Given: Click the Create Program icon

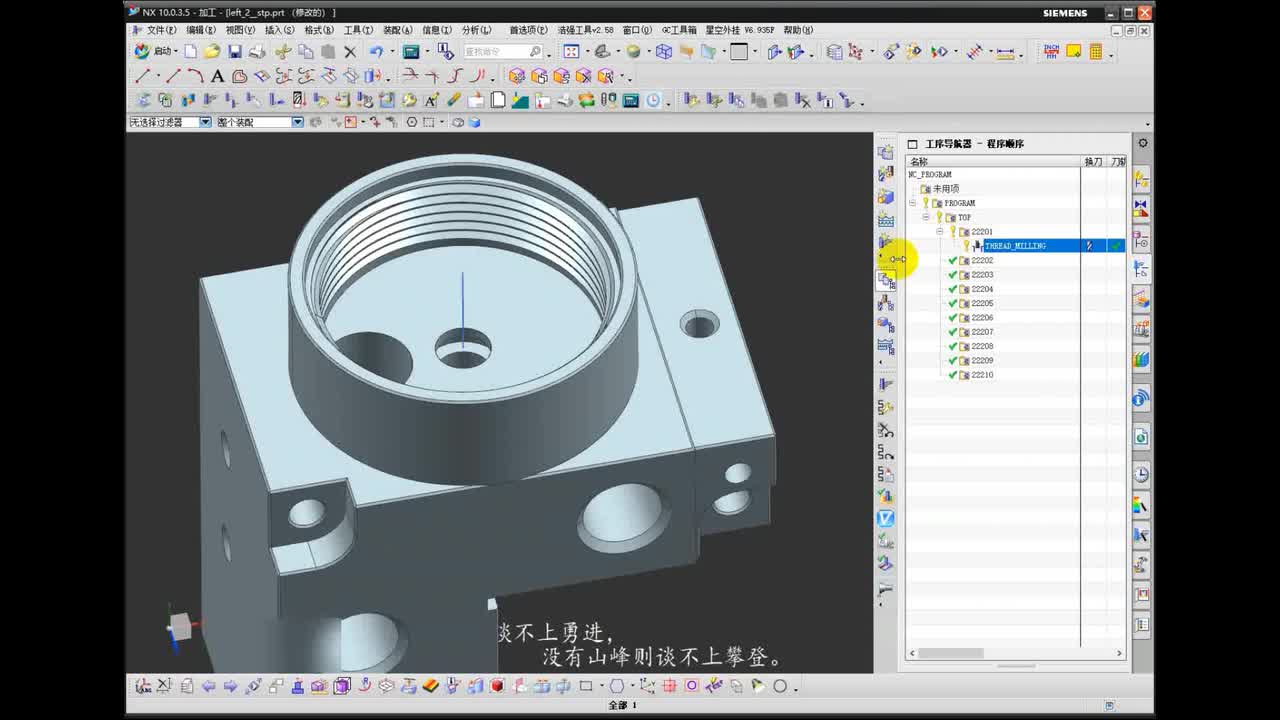Looking at the screenshot, I should click(x=886, y=152).
